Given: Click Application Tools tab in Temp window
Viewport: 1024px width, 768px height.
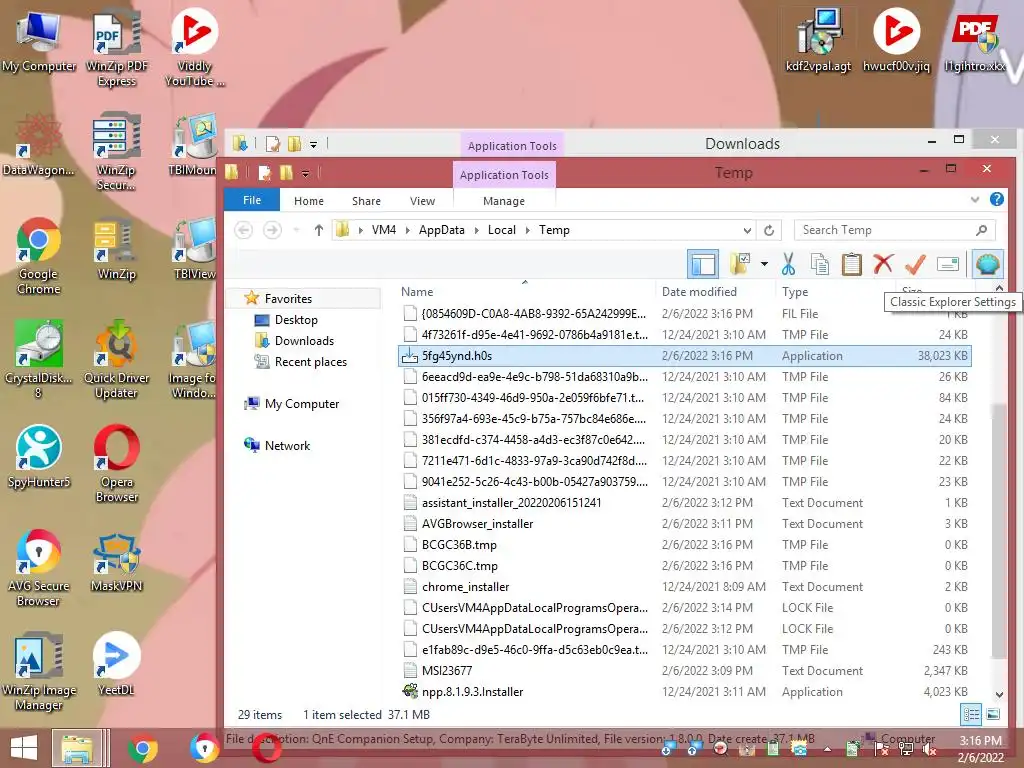Looking at the screenshot, I should (x=504, y=174).
